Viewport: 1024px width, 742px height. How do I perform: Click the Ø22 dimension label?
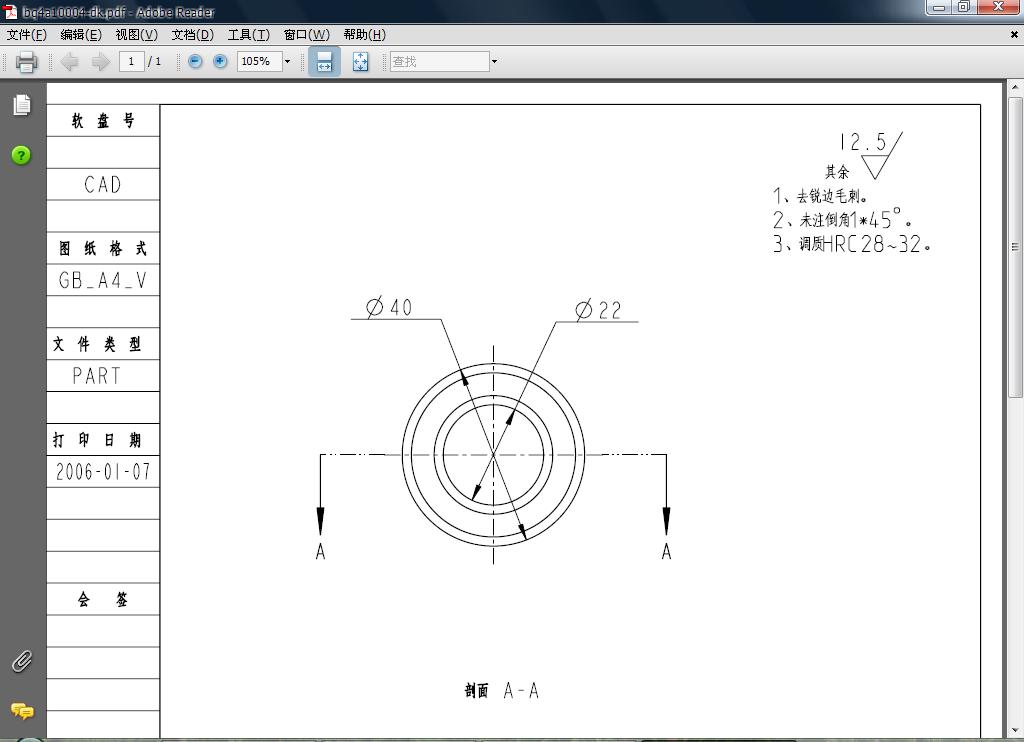(598, 310)
